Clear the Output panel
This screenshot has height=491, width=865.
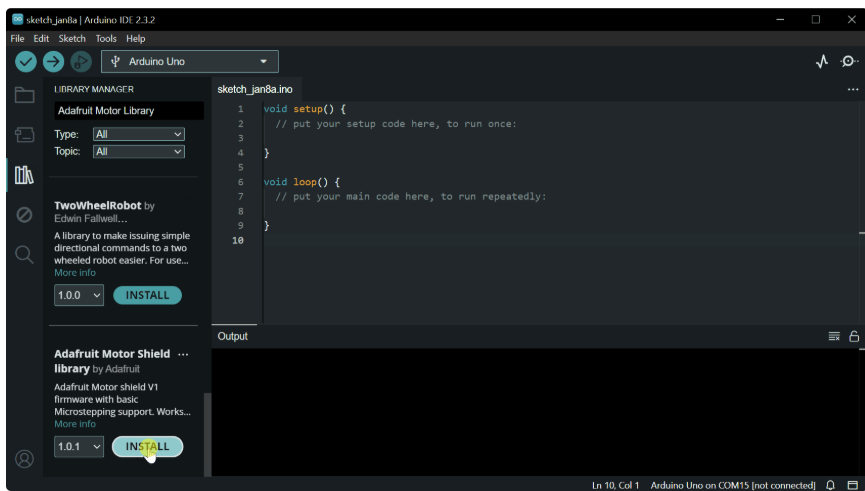pos(834,336)
